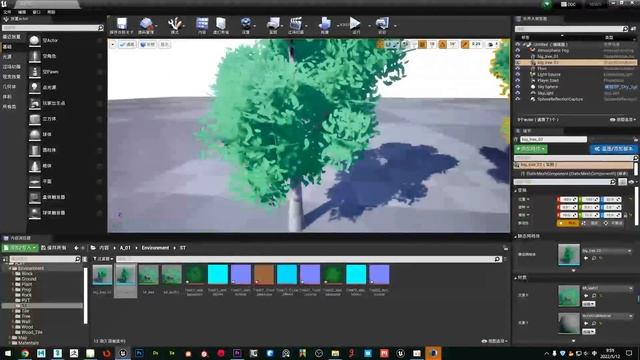Viewport: 640px width, 360px height.
Task: Select the orange-brown texture thumbnail
Action: pos(264,274)
